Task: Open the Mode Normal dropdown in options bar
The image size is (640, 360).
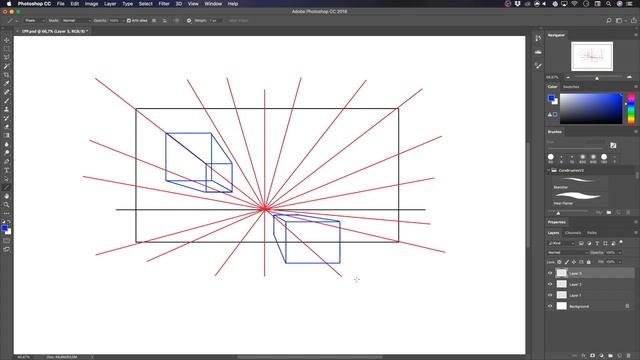Action: [x=76, y=20]
